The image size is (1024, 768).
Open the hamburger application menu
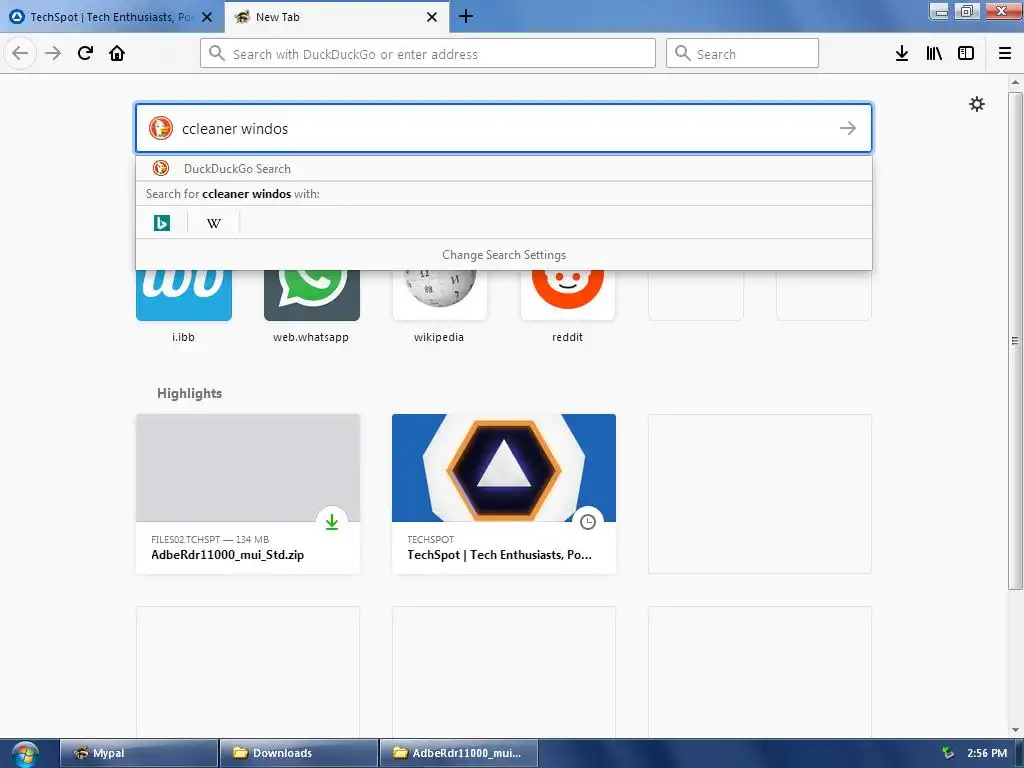(x=1005, y=54)
